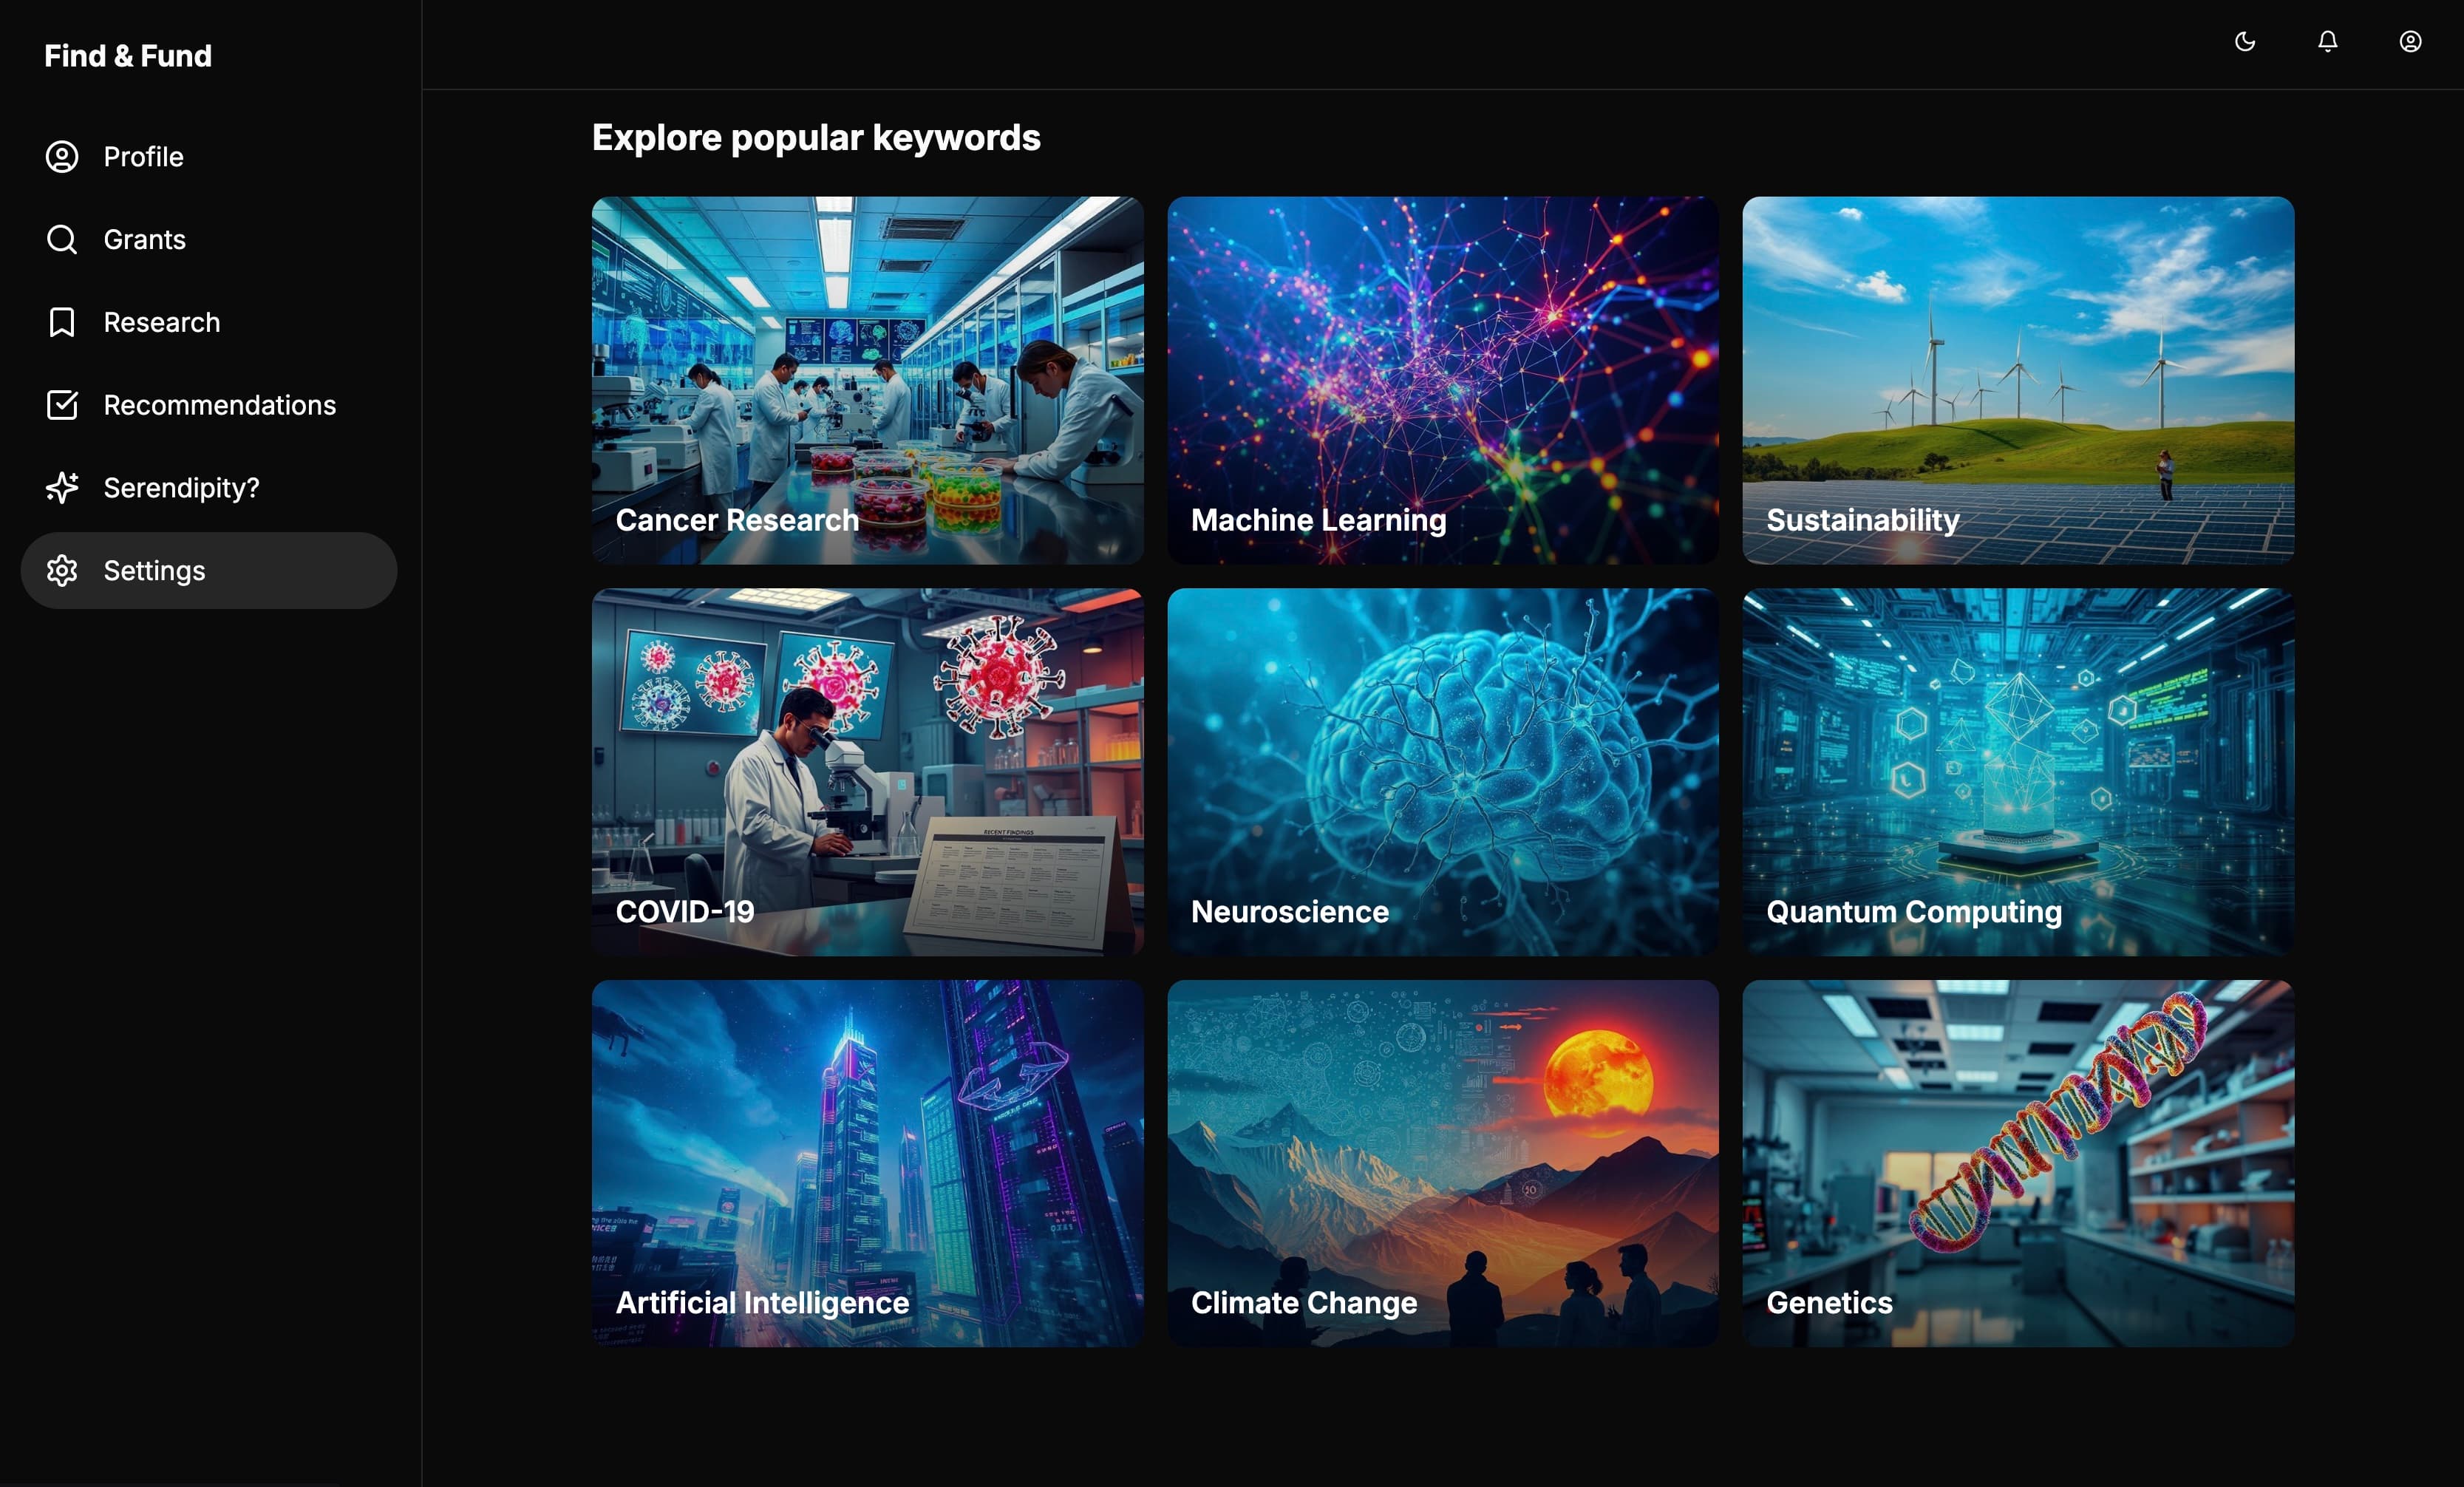Click the Grants magnifier icon

tap(62, 240)
